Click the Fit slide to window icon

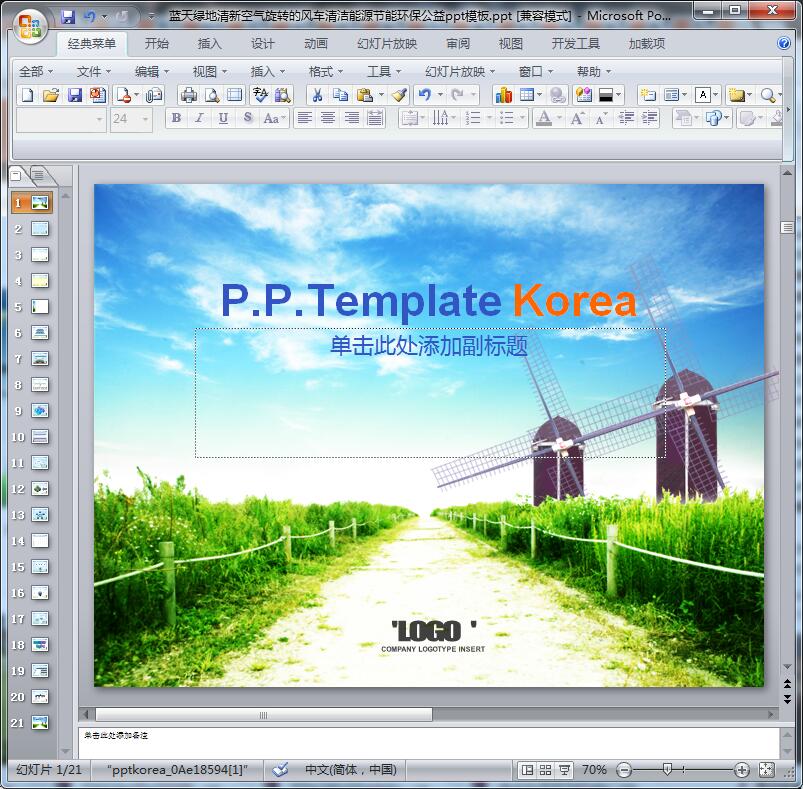coord(767,770)
